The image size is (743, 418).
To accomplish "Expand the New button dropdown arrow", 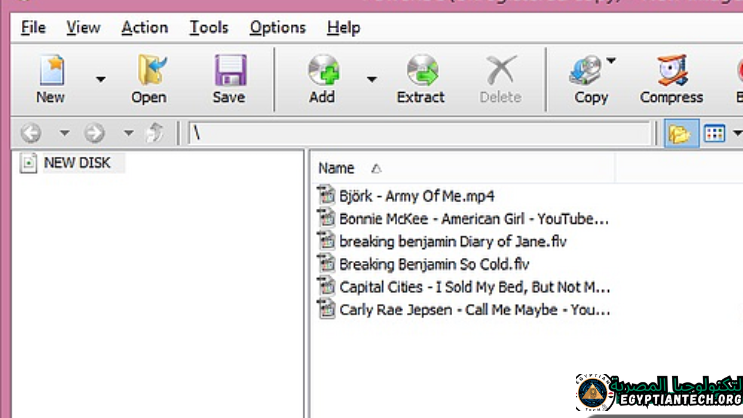I will (x=100, y=79).
